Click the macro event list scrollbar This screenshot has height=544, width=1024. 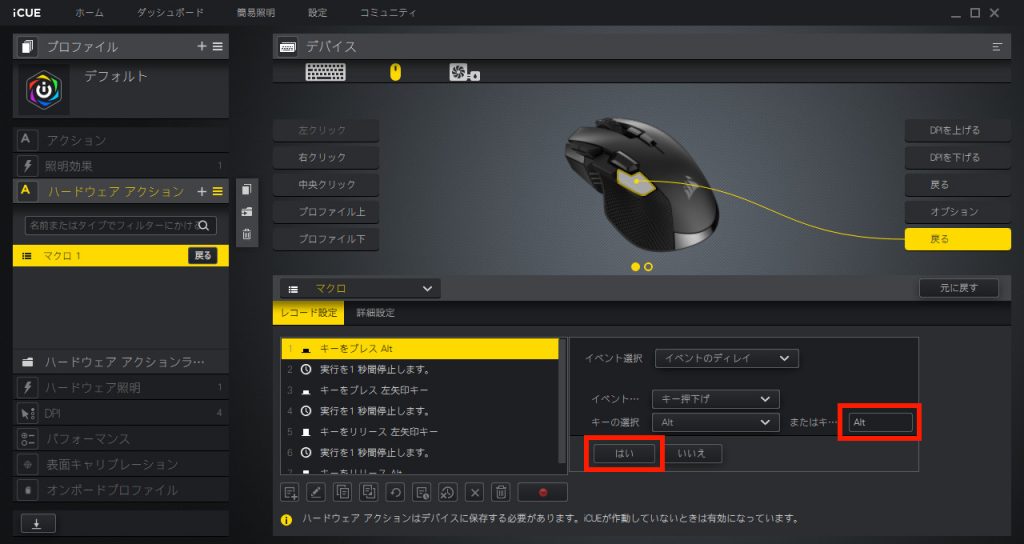pos(562,400)
